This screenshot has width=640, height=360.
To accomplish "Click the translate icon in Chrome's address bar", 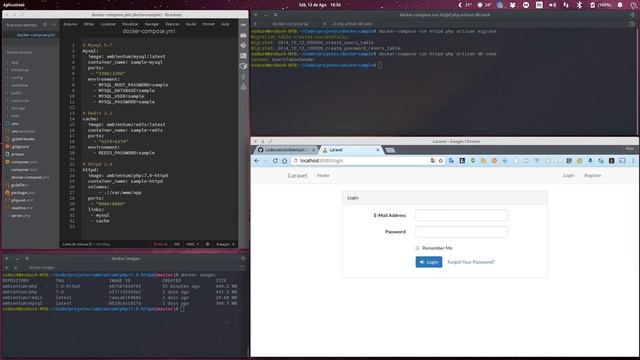I will [433, 161].
